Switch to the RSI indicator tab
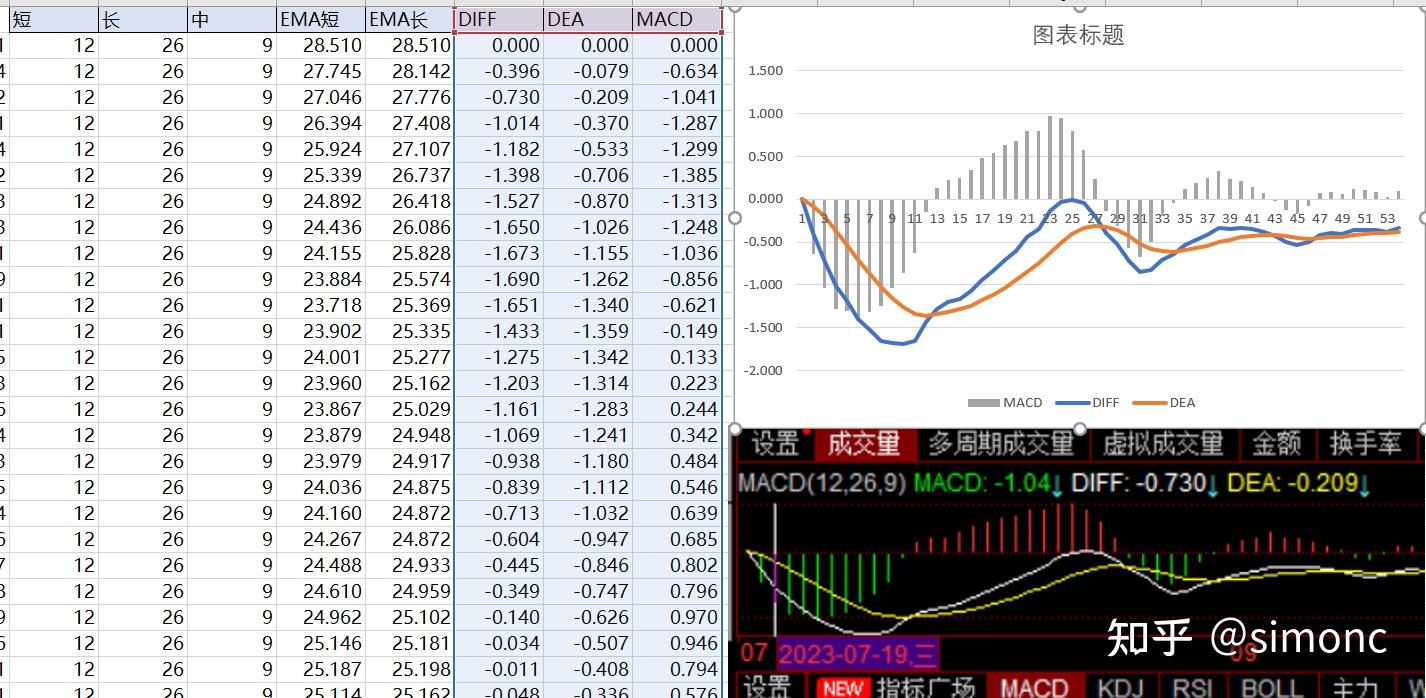Screen dimensions: 1426x698 pos(1193,688)
